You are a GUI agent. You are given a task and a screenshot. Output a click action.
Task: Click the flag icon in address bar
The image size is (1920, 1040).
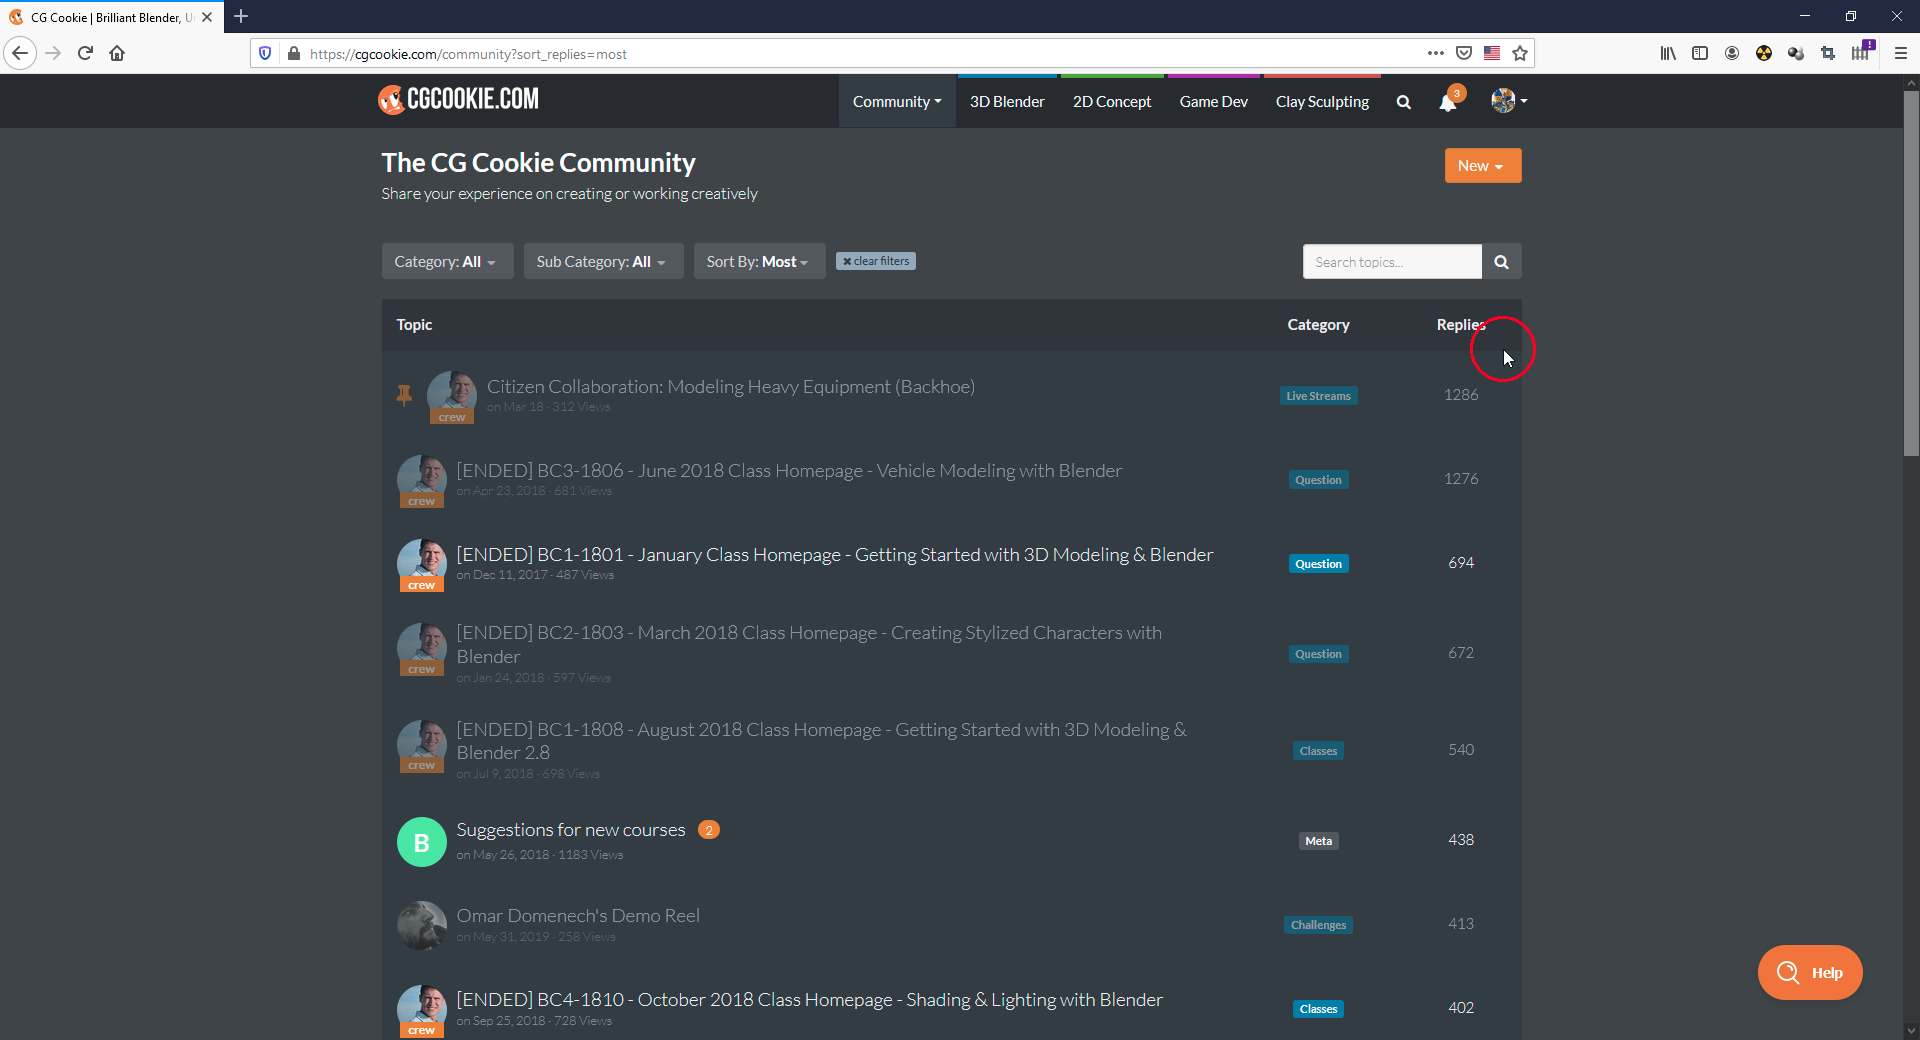(x=1492, y=53)
